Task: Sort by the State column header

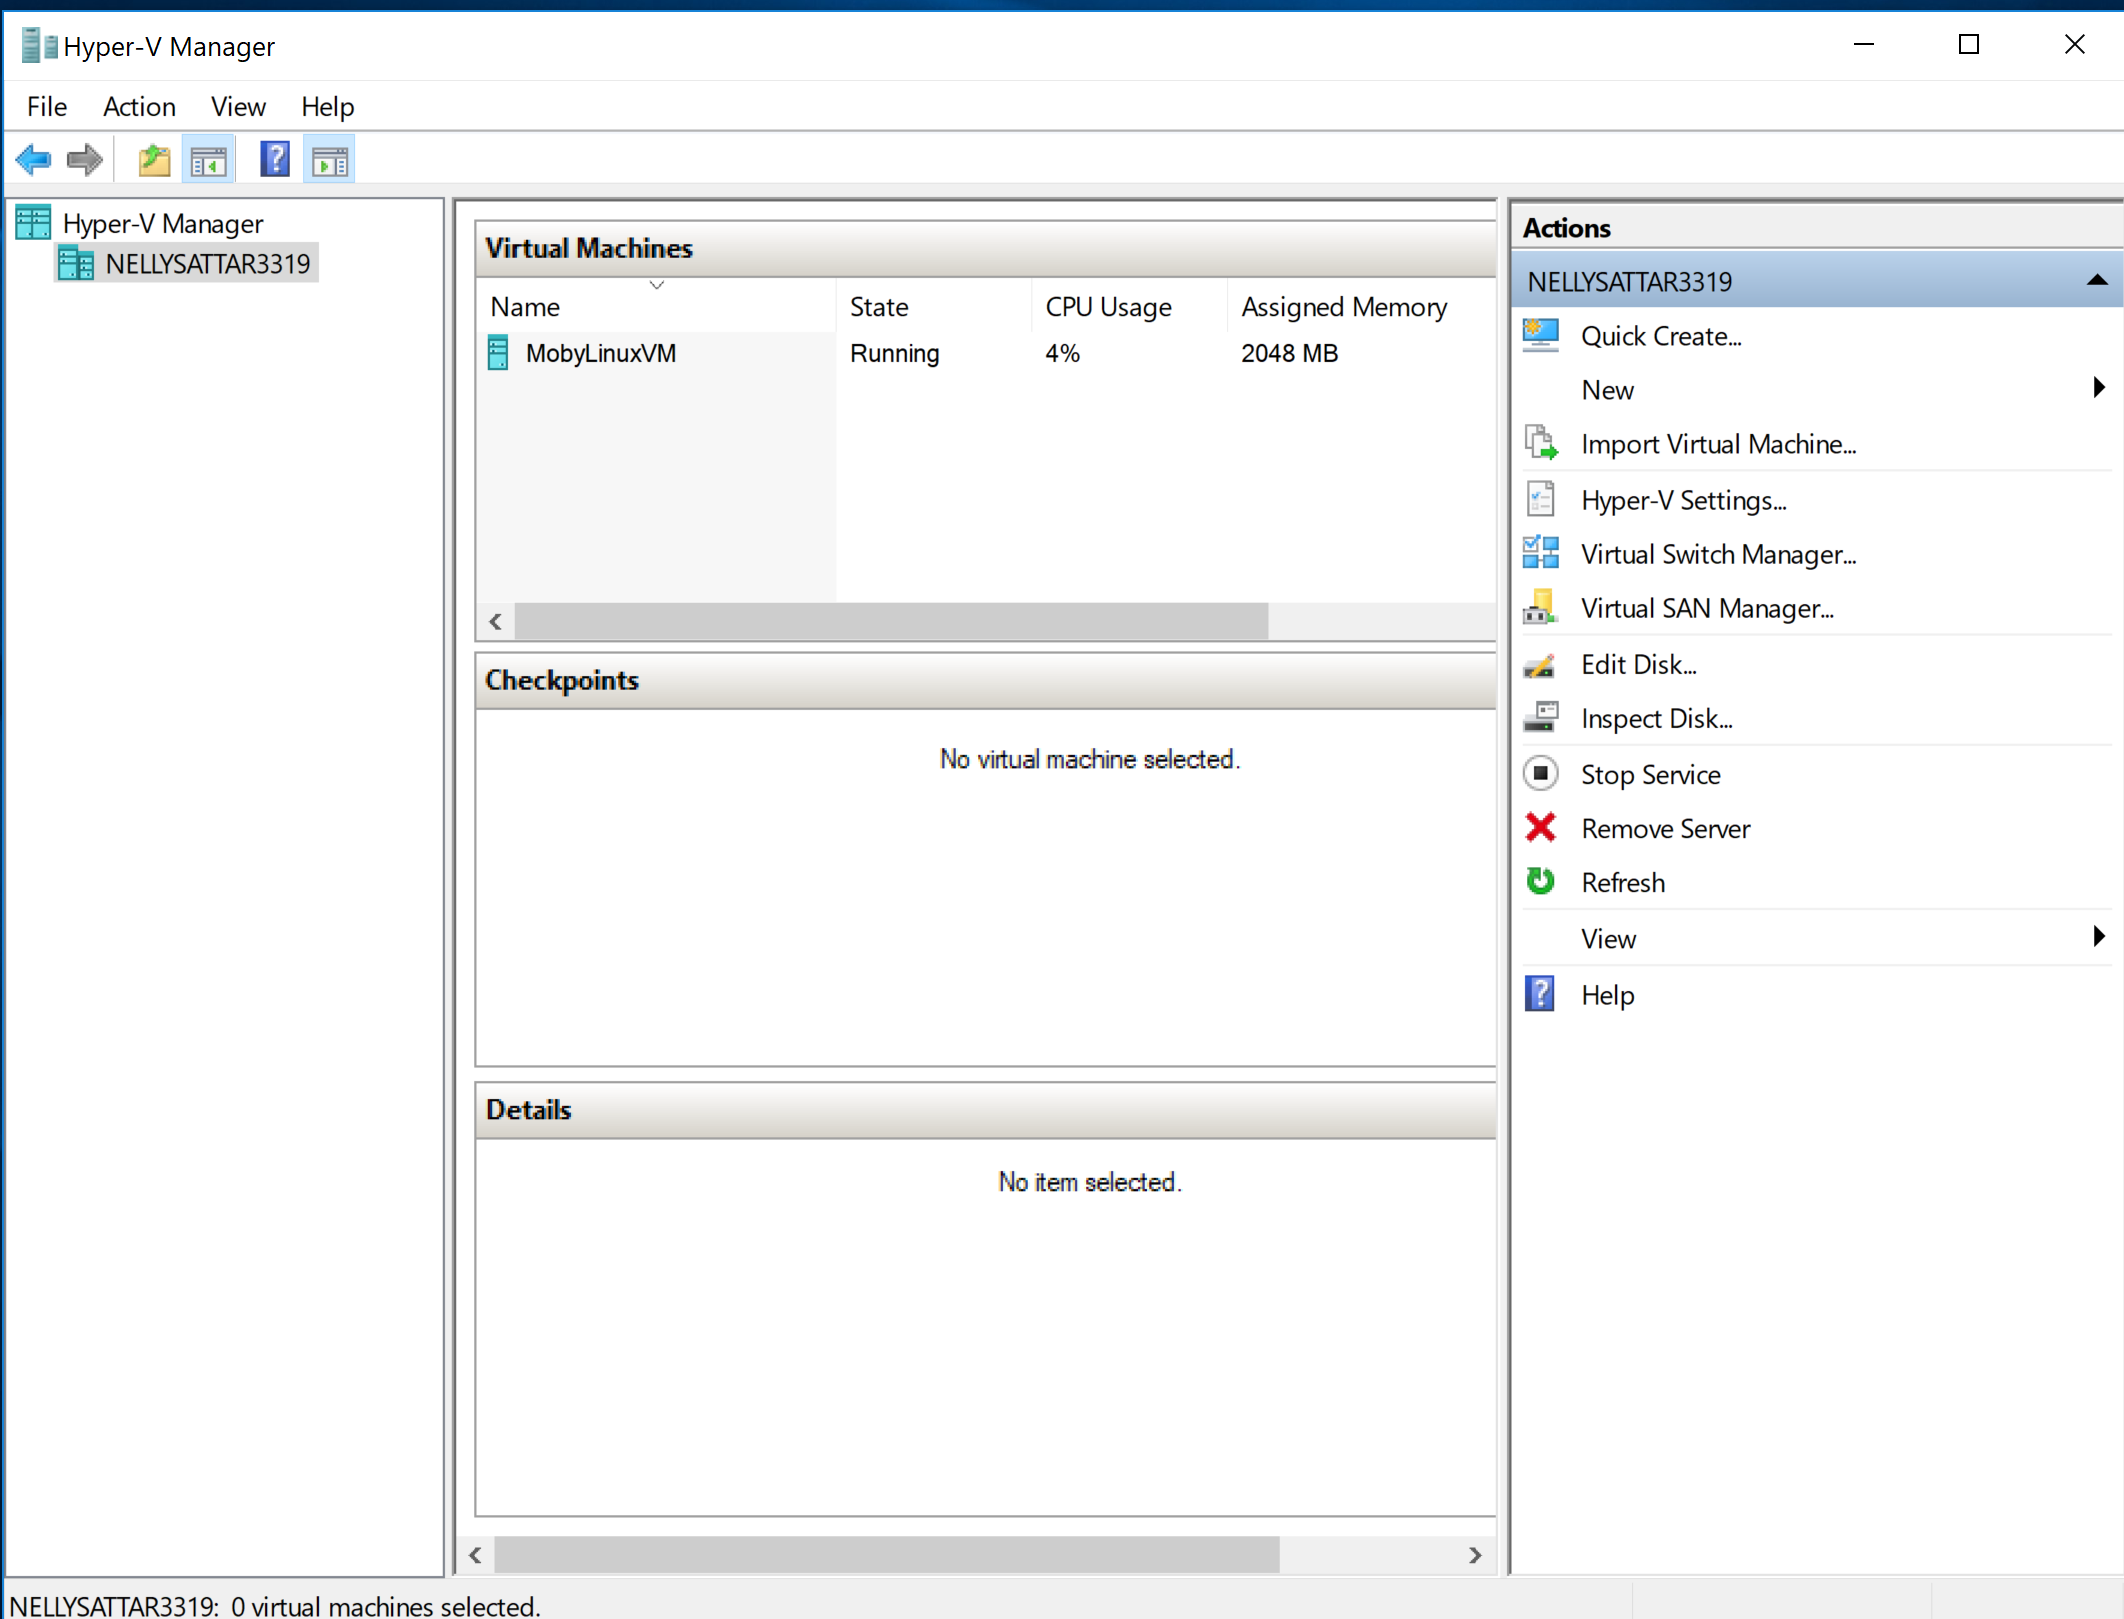Action: click(933, 306)
